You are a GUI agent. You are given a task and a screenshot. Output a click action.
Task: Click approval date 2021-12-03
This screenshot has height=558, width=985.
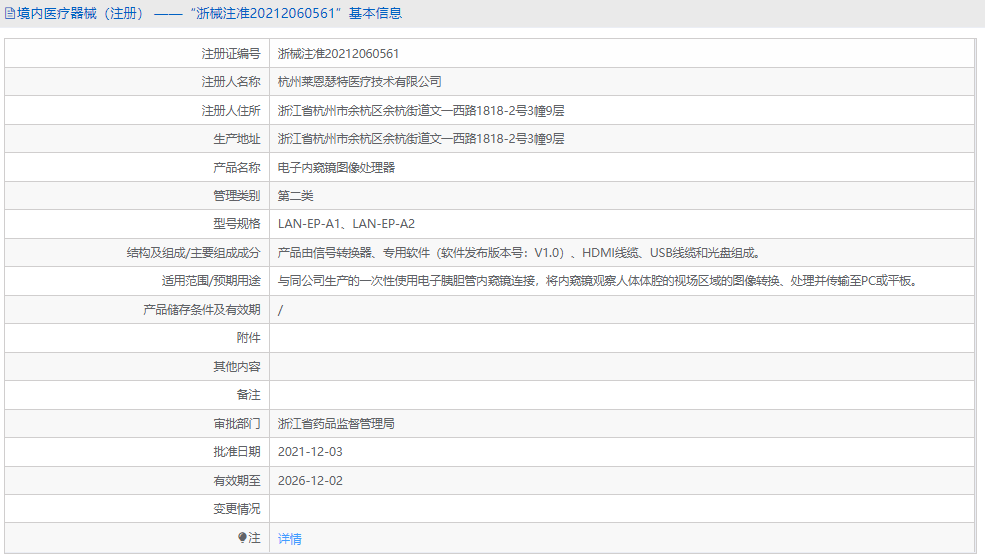coord(310,452)
